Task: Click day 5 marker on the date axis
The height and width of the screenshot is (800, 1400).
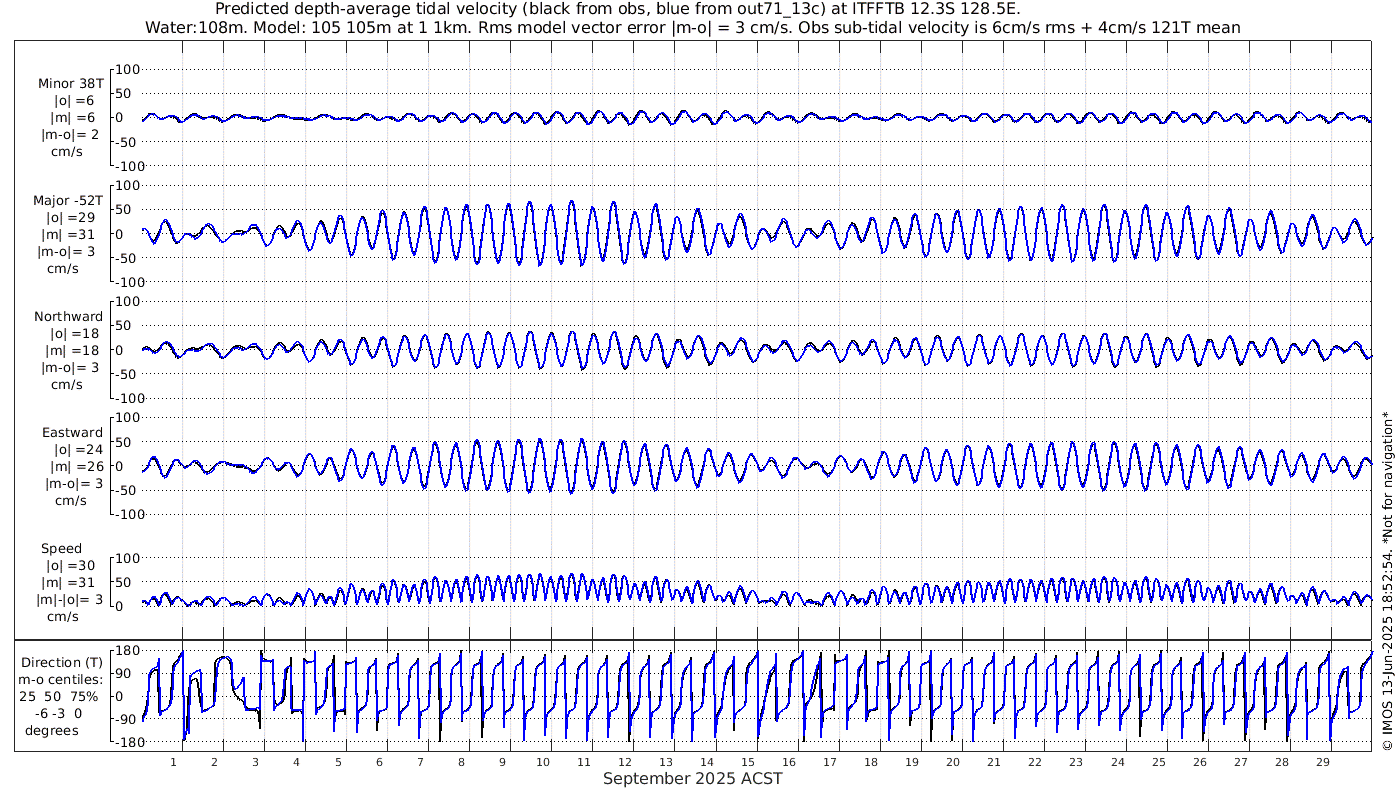Action: tap(338, 762)
